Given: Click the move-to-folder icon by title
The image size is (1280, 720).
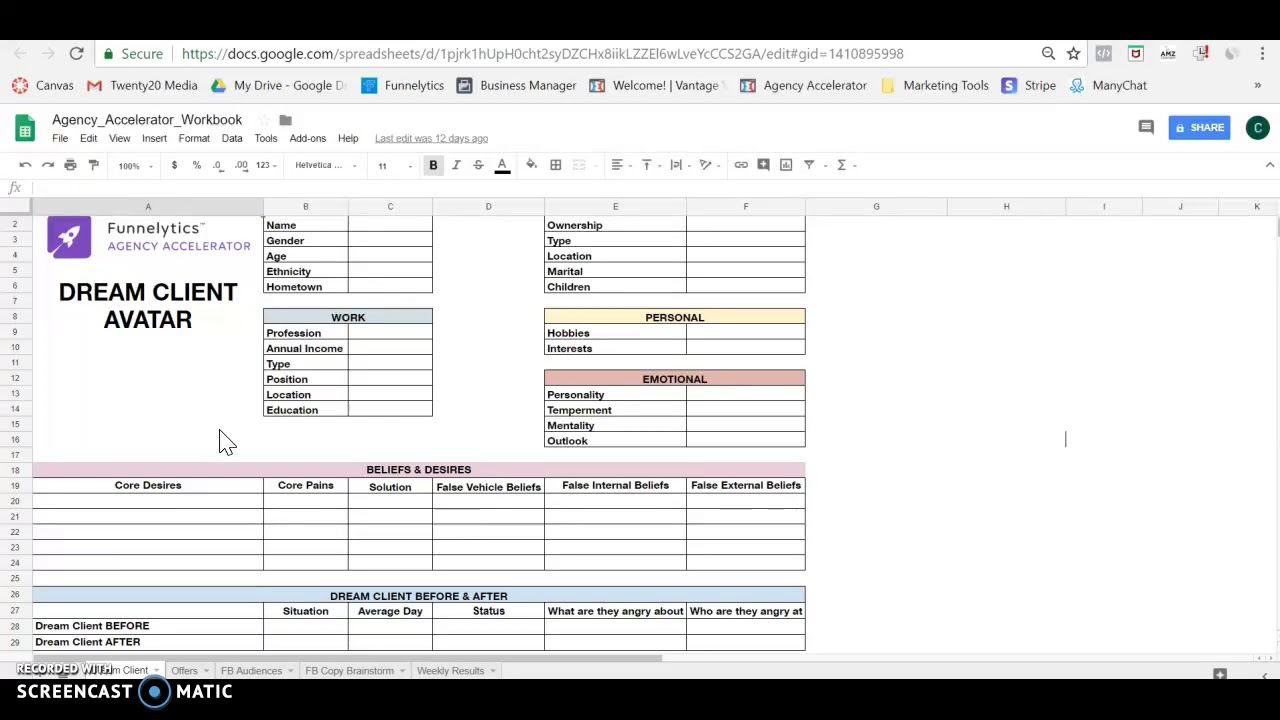Looking at the screenshot, I should pyautogui.click(x=285, y=120).
